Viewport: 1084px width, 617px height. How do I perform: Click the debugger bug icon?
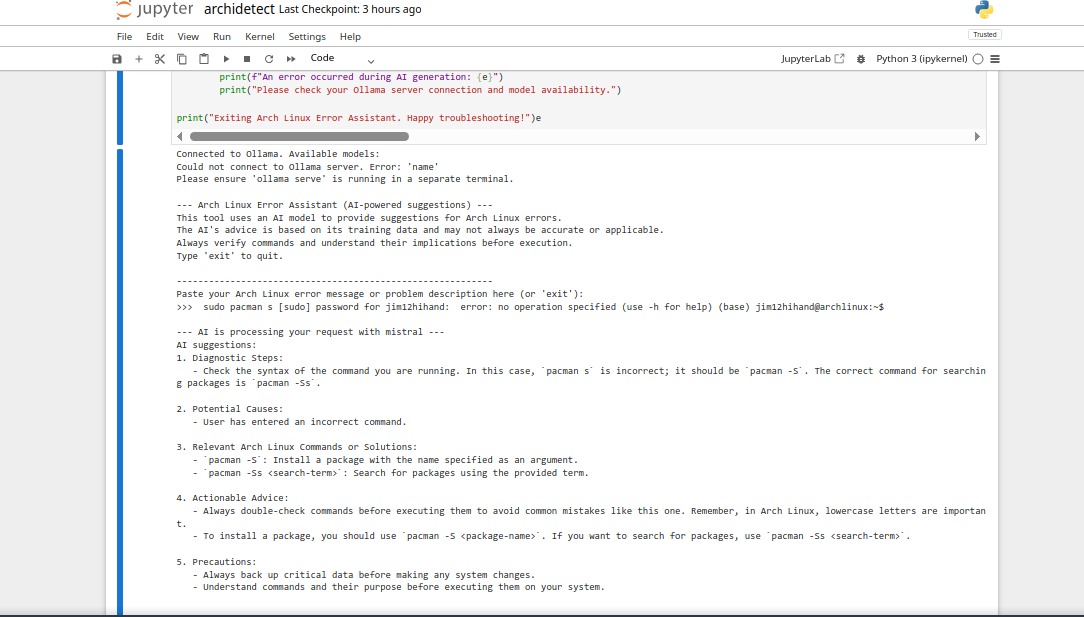click(861, 59)
